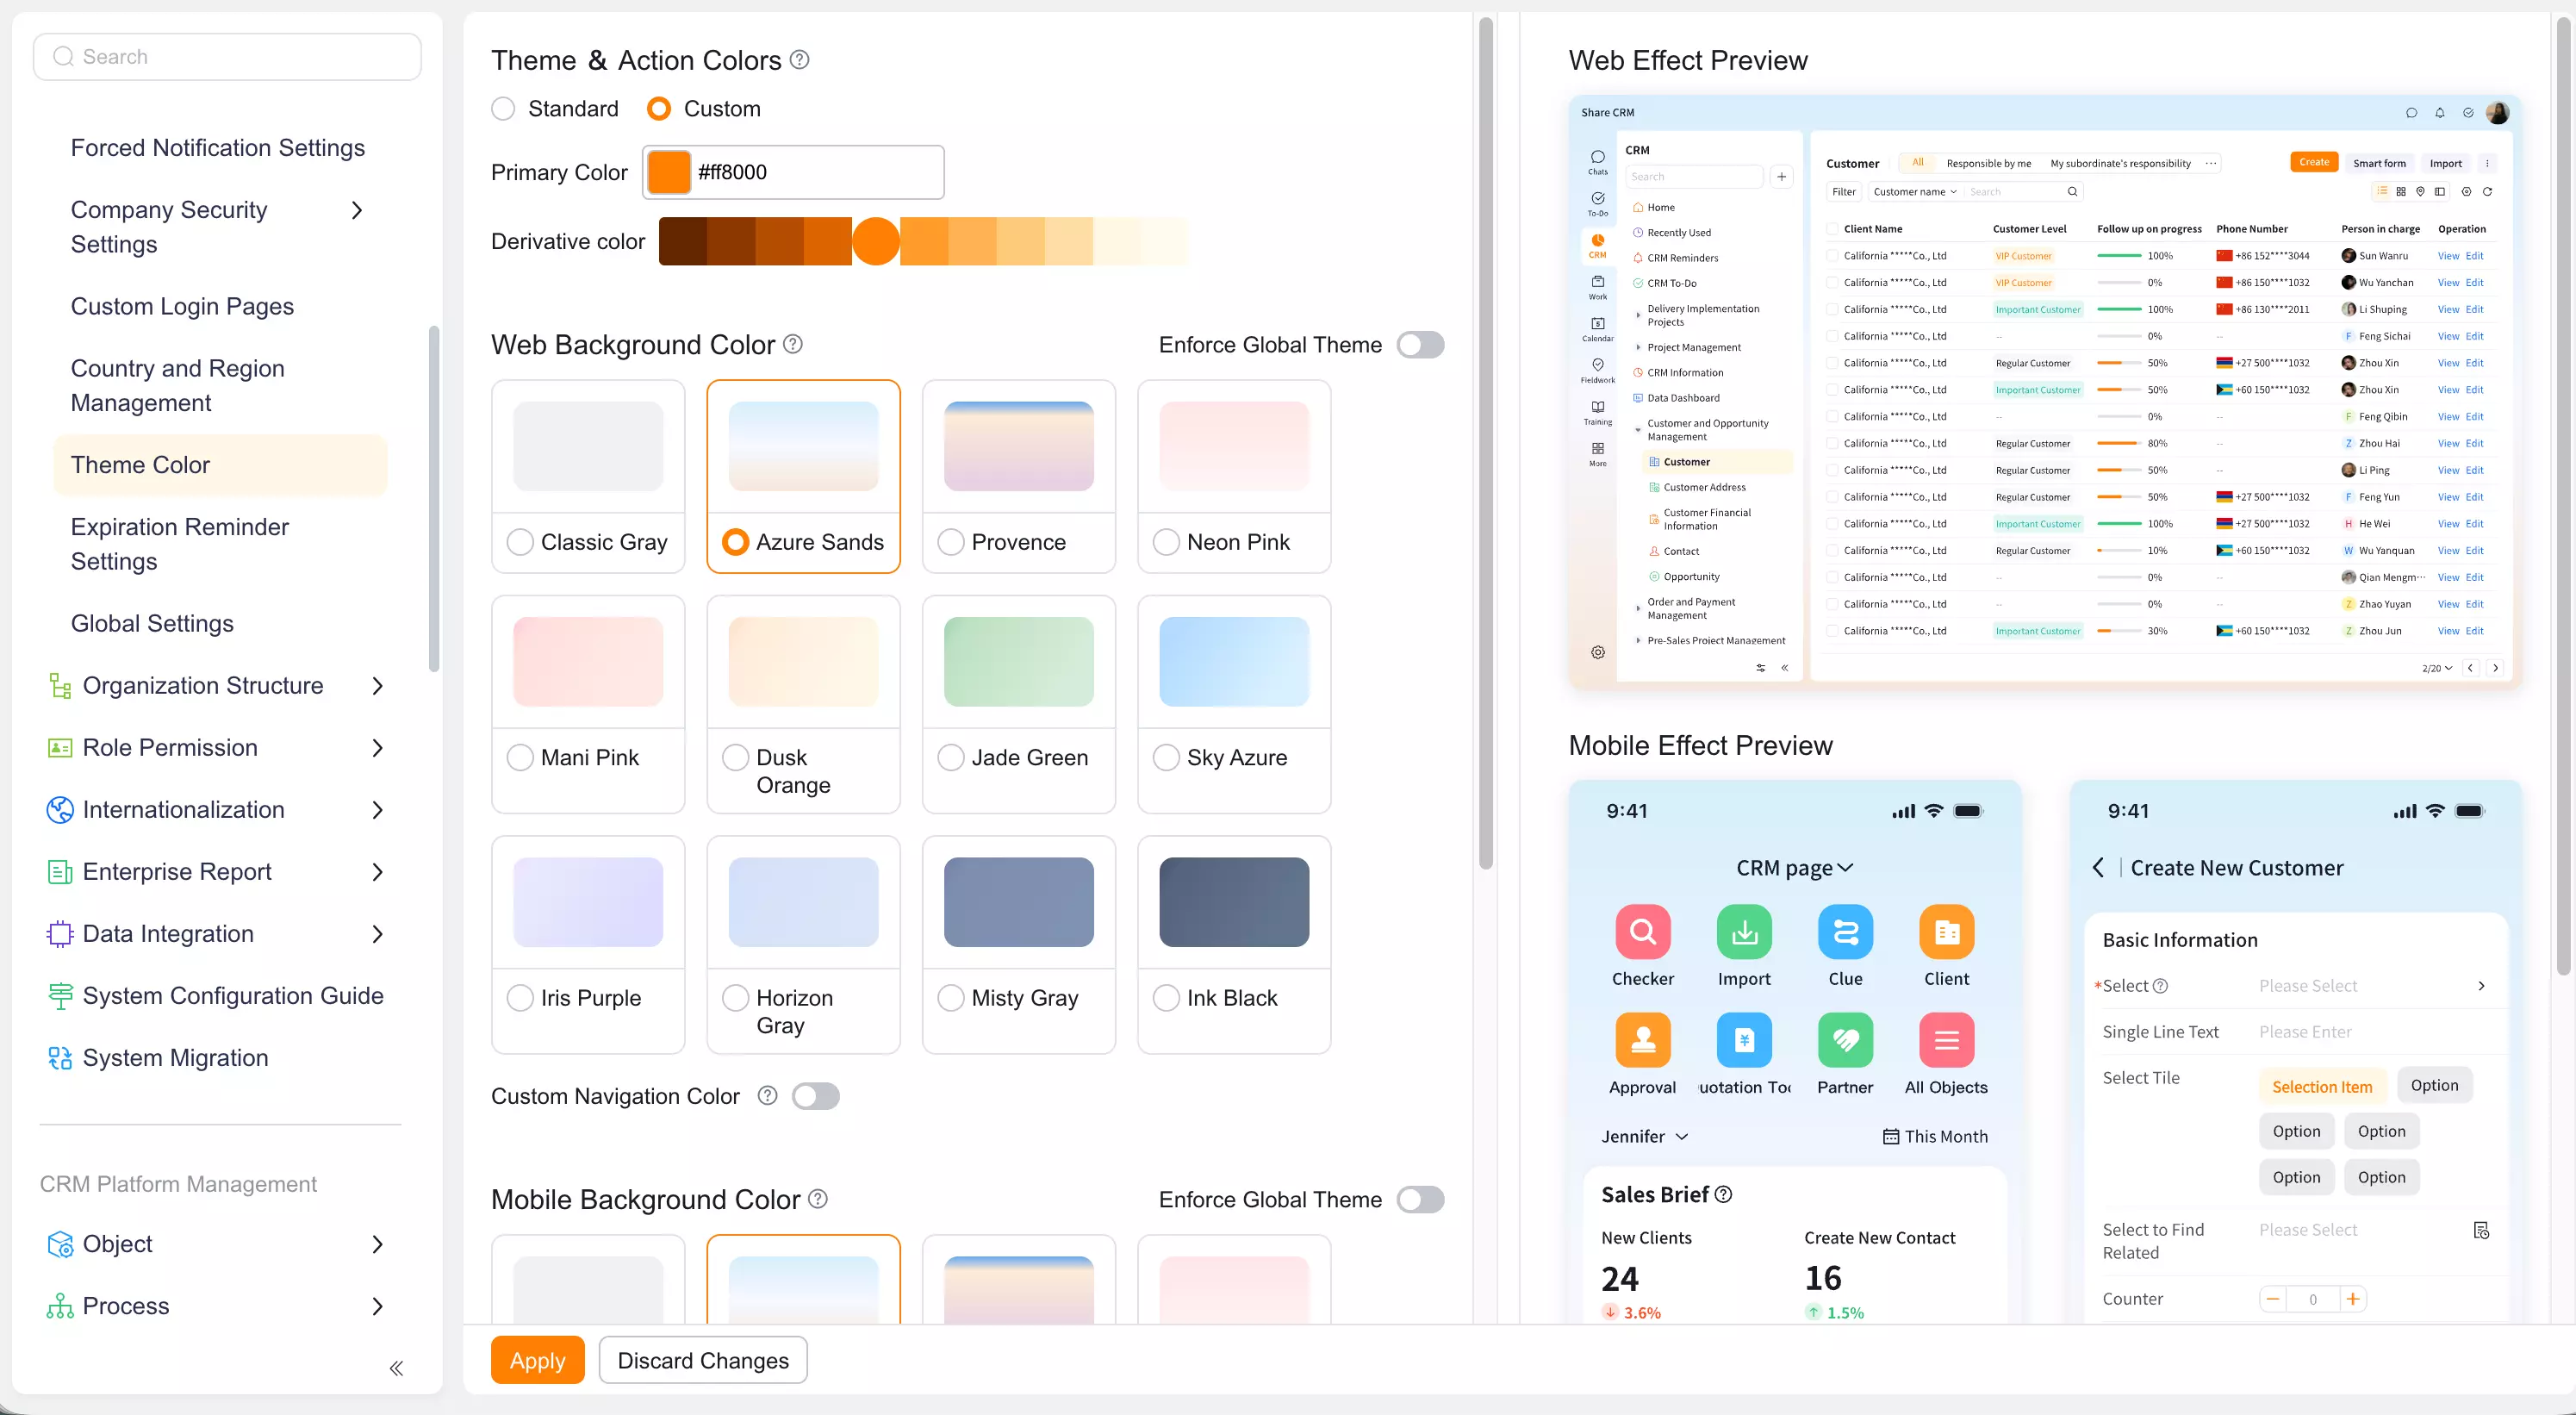Select the Ink Black radio button
The height and width of the screenshot is (1415, 2576).
pyautogui.click(x=1166, y=997)
